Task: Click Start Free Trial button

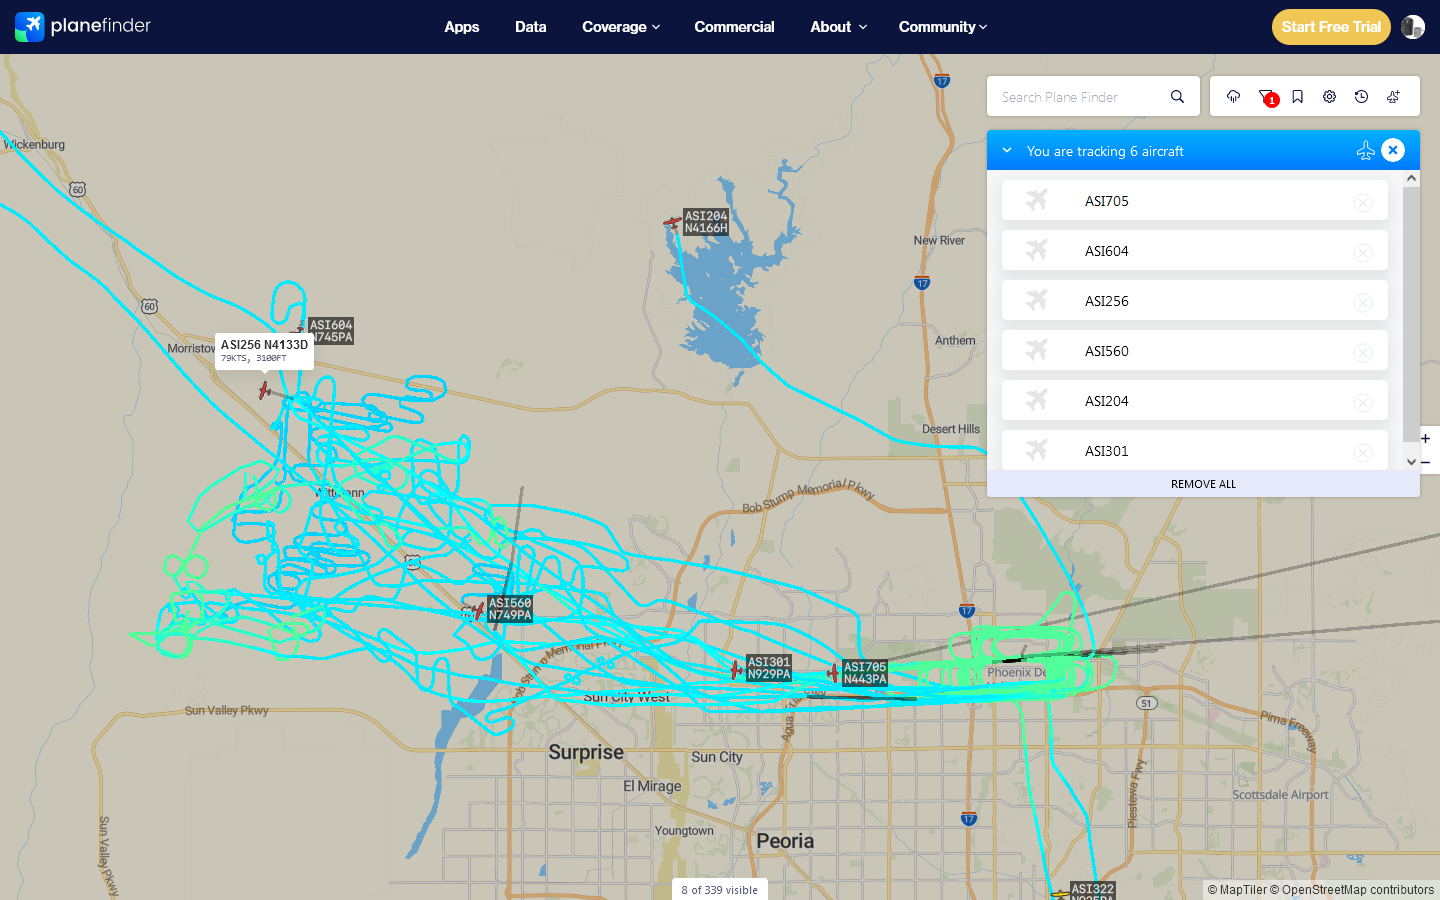Action: [1331, 27]
